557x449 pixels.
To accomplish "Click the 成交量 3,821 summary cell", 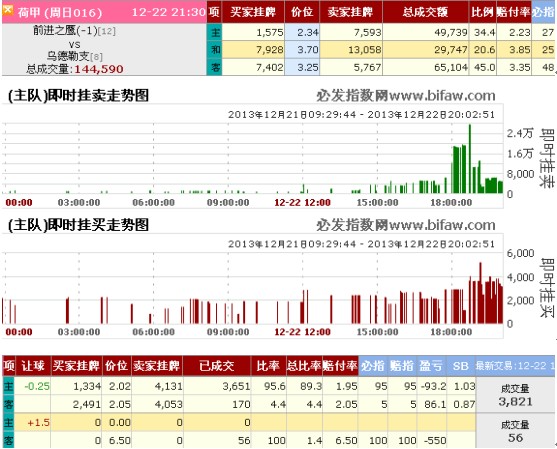I will [x=515, y=395].
